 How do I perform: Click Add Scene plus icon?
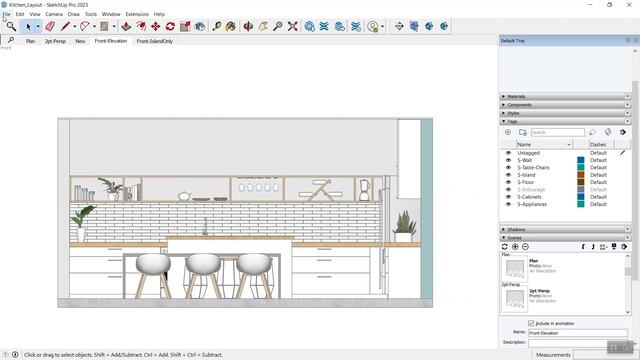[x=515, y=247]
